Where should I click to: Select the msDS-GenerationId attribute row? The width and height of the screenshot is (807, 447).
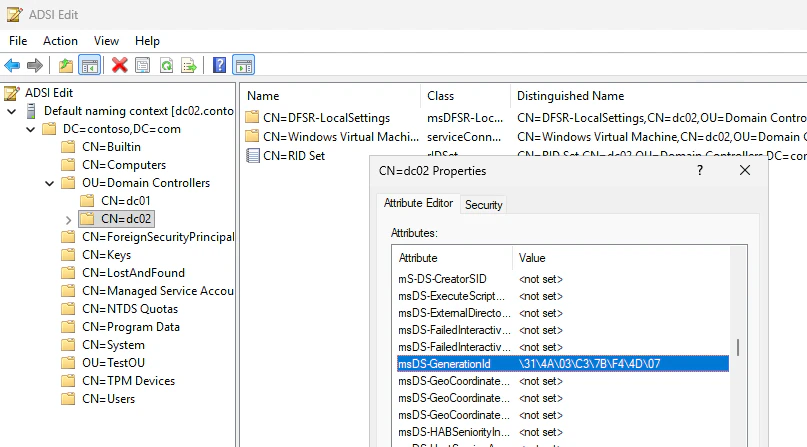point(563,364)
